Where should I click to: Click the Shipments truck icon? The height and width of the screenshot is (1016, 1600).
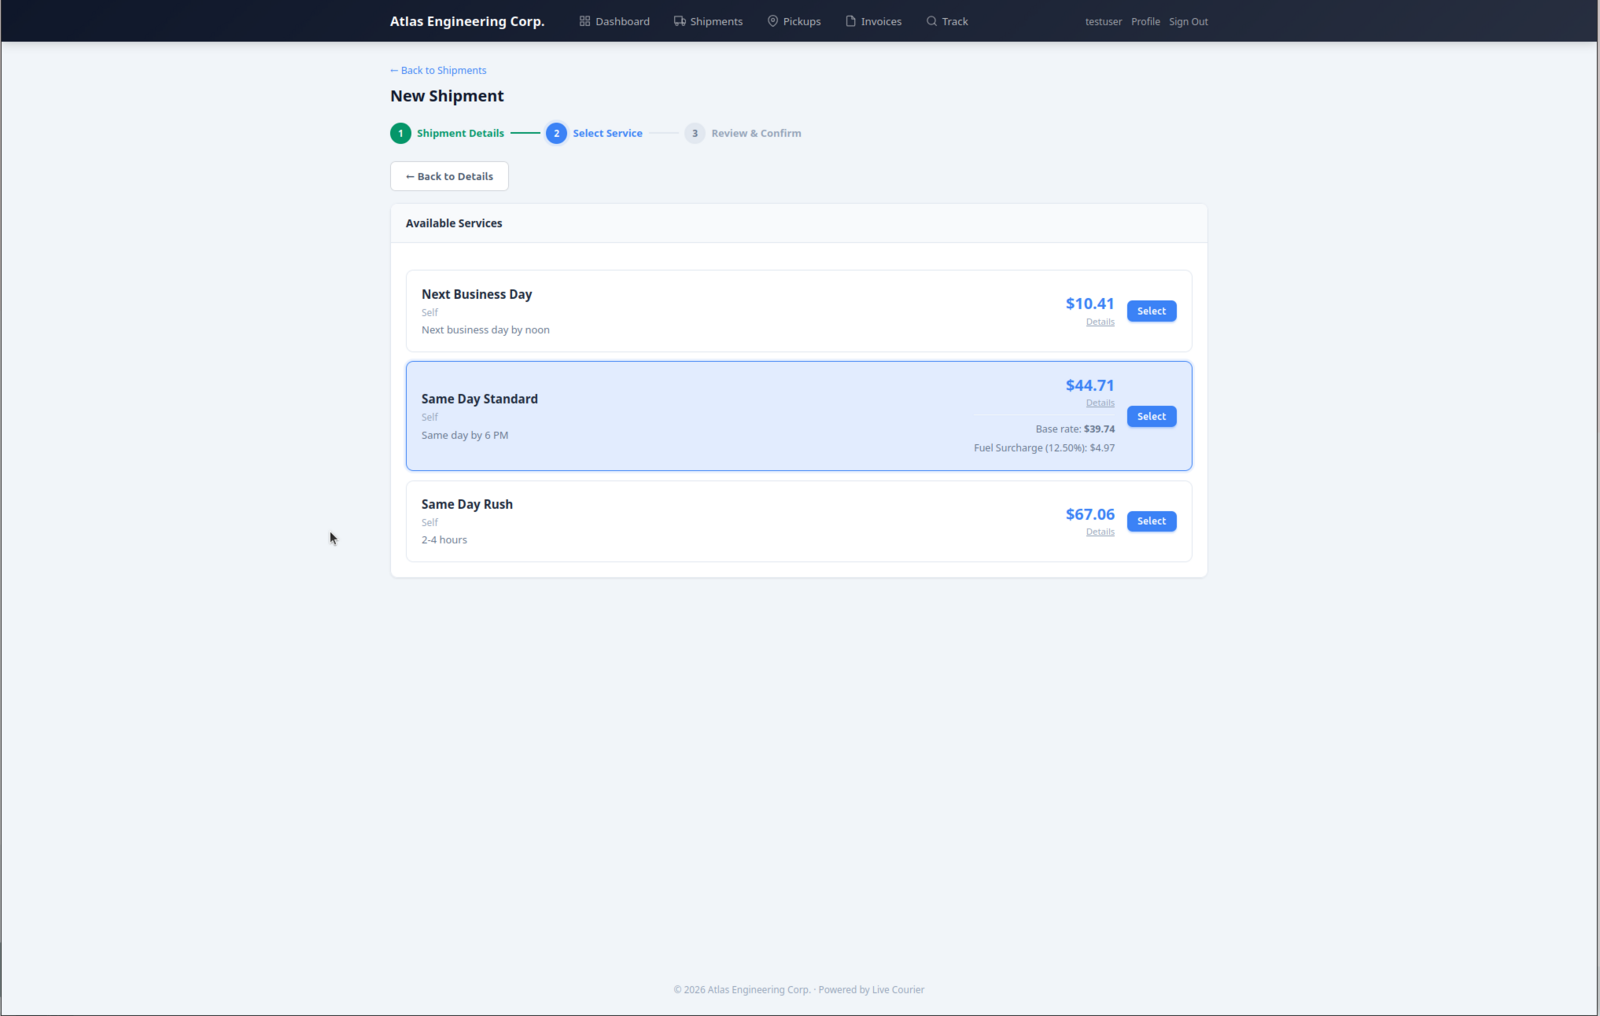(680, 21)
